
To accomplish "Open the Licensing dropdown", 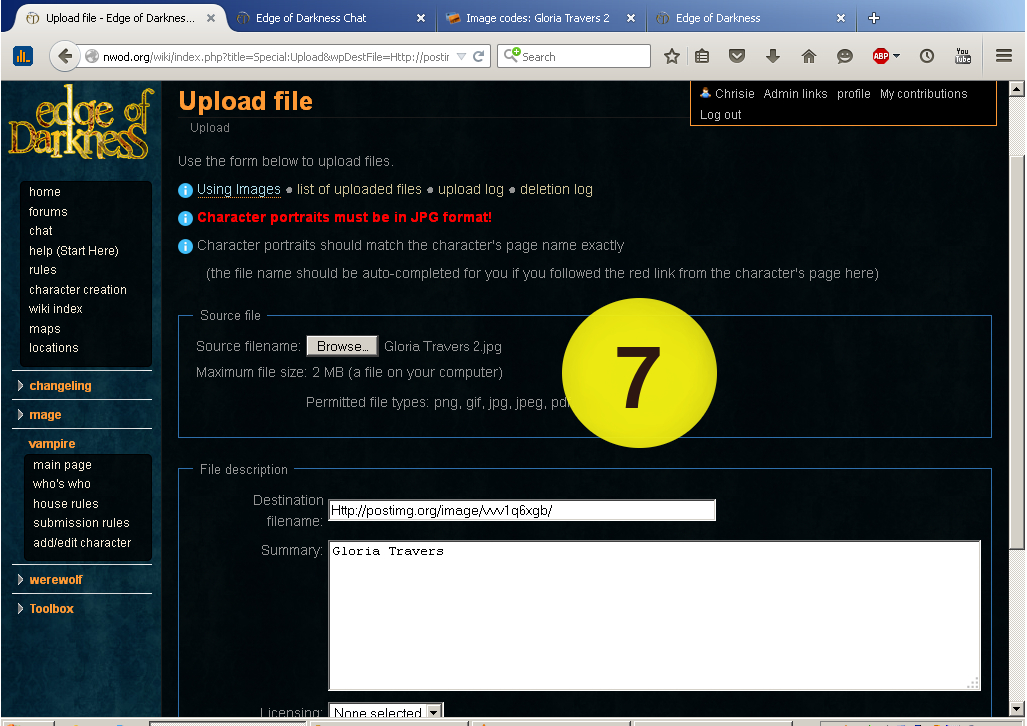I will [x=386, y=713].
